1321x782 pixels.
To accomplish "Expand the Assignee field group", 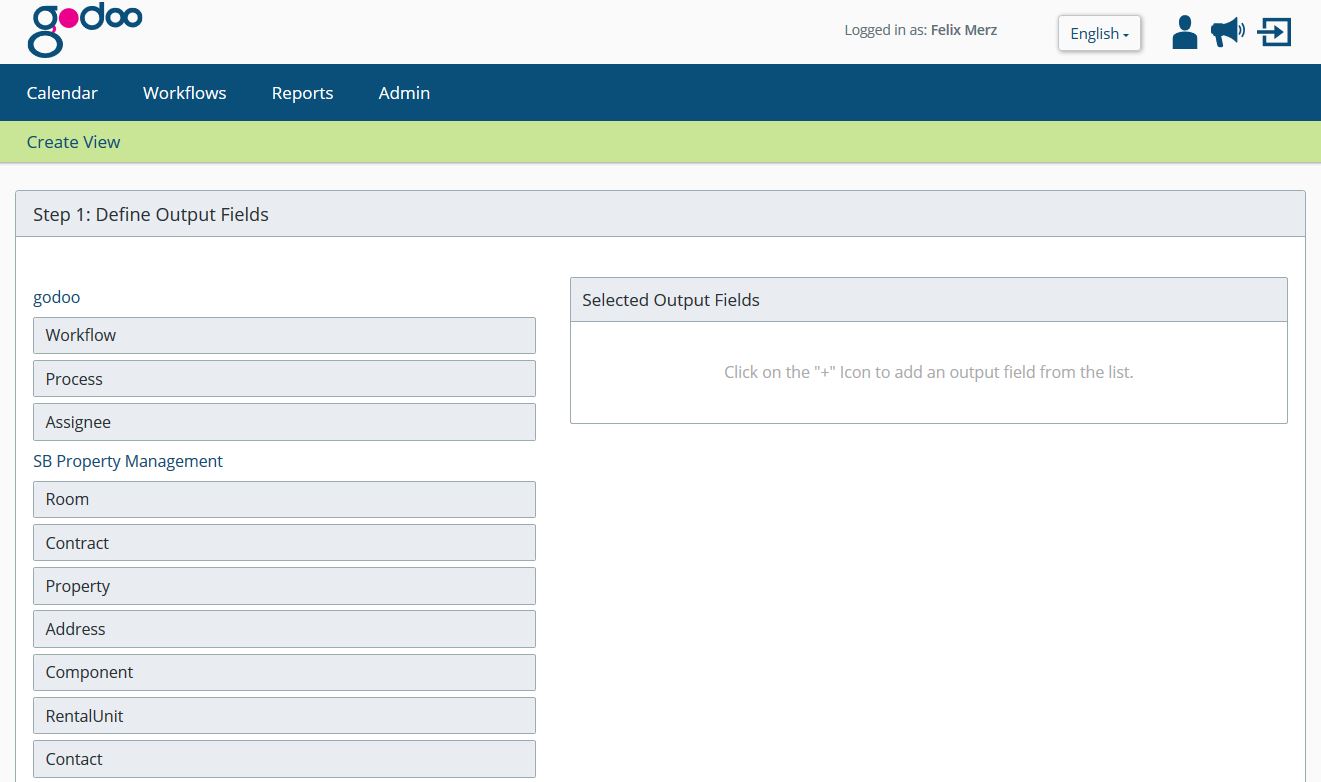I will tap(284, 422).
